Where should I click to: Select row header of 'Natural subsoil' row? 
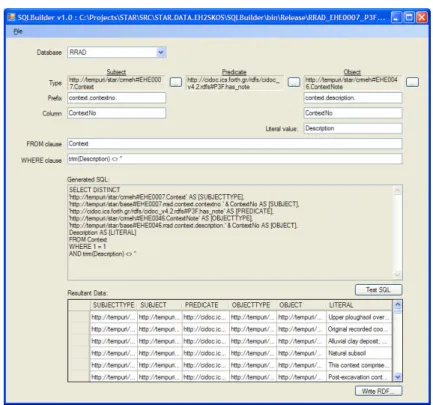pos(79,353)
